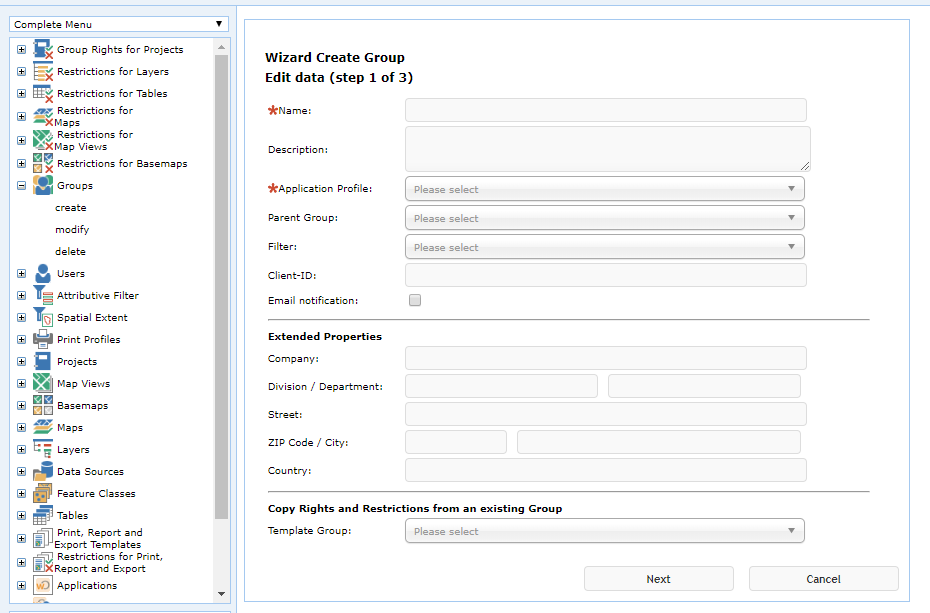Open the Application Profile dropdown
Viewport: 930px width, 613px height.
point(604,188)
